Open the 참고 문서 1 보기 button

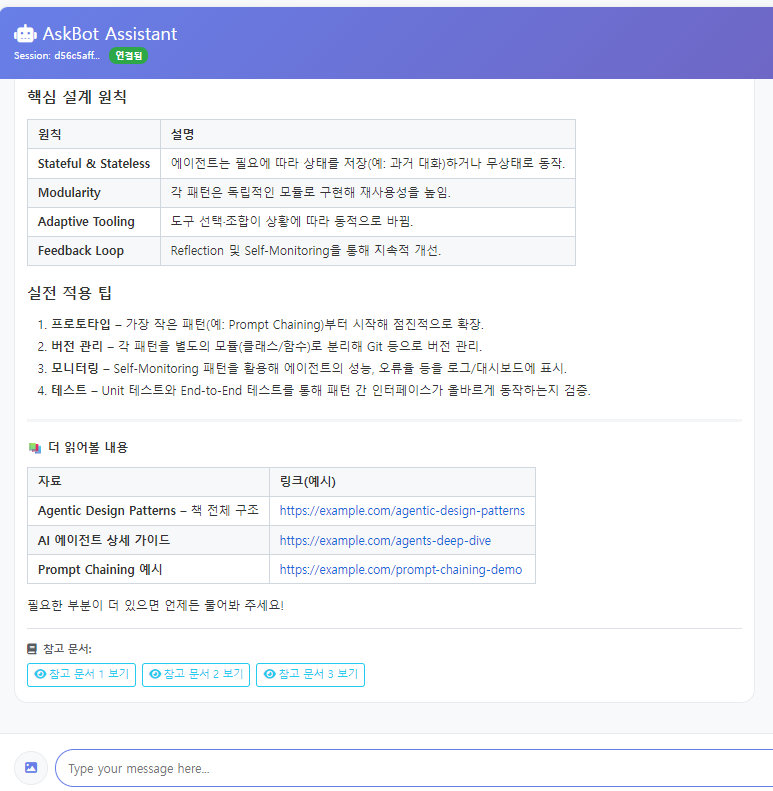(81, 675)
